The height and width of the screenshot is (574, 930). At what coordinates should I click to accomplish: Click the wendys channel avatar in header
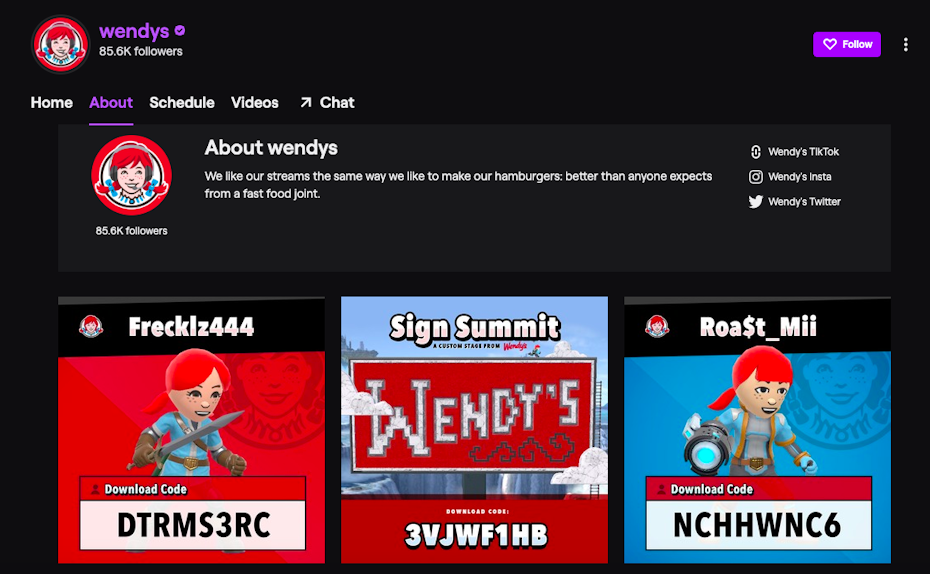pos(61,44)
